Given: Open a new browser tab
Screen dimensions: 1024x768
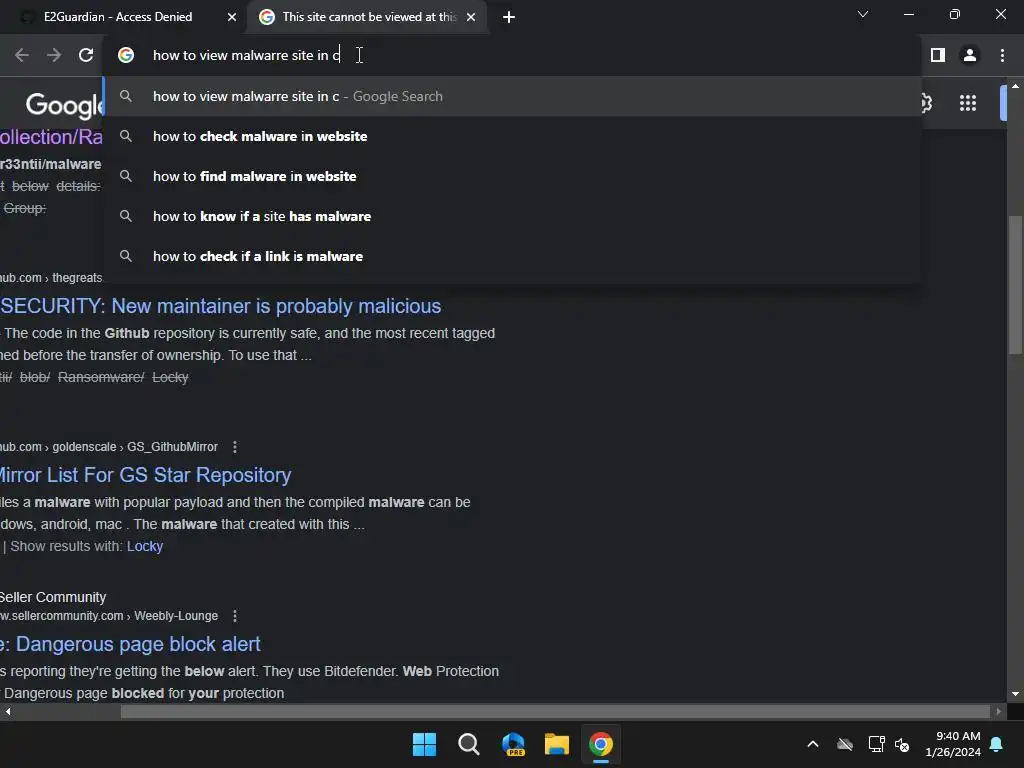Looking at the screenshot, I should click(509, 17).
